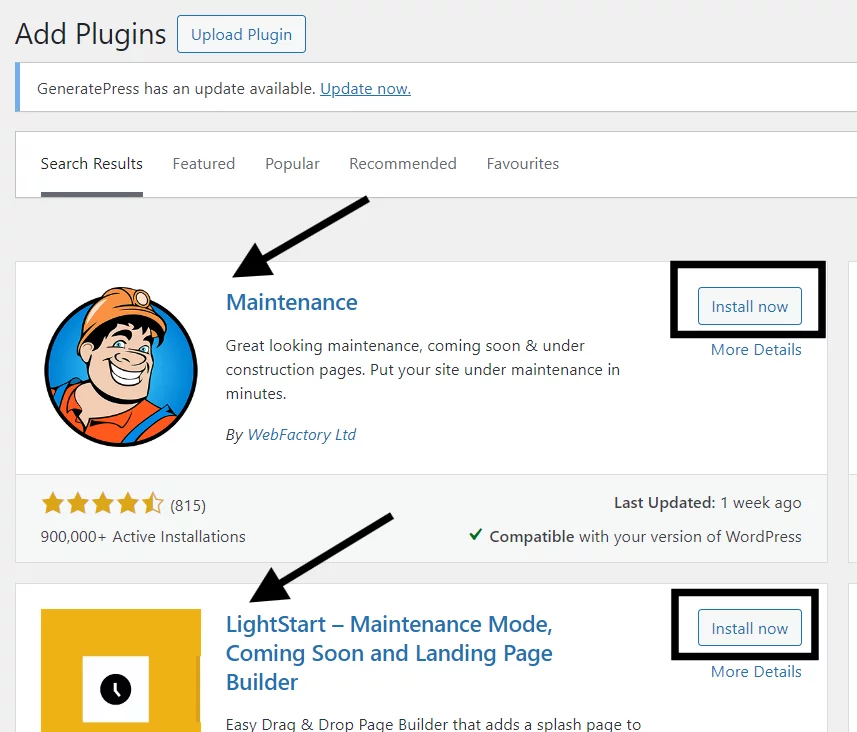Open the Recommended plugins tab
This screenshot has height=732, width=857.
[403, 163]
